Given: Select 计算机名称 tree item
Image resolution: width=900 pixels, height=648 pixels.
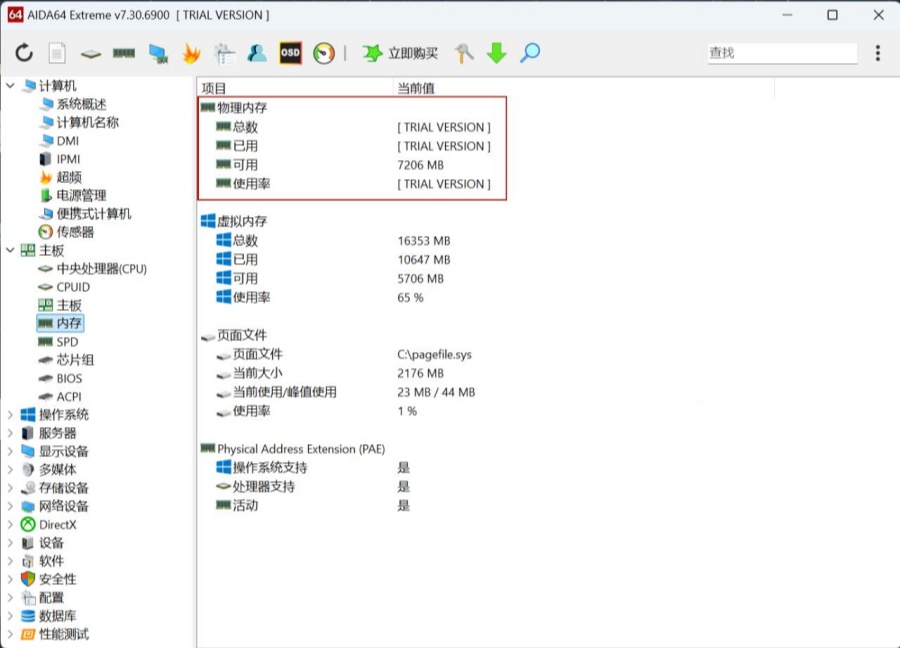Looking at the screenshot, I should [x=87, y=122].
